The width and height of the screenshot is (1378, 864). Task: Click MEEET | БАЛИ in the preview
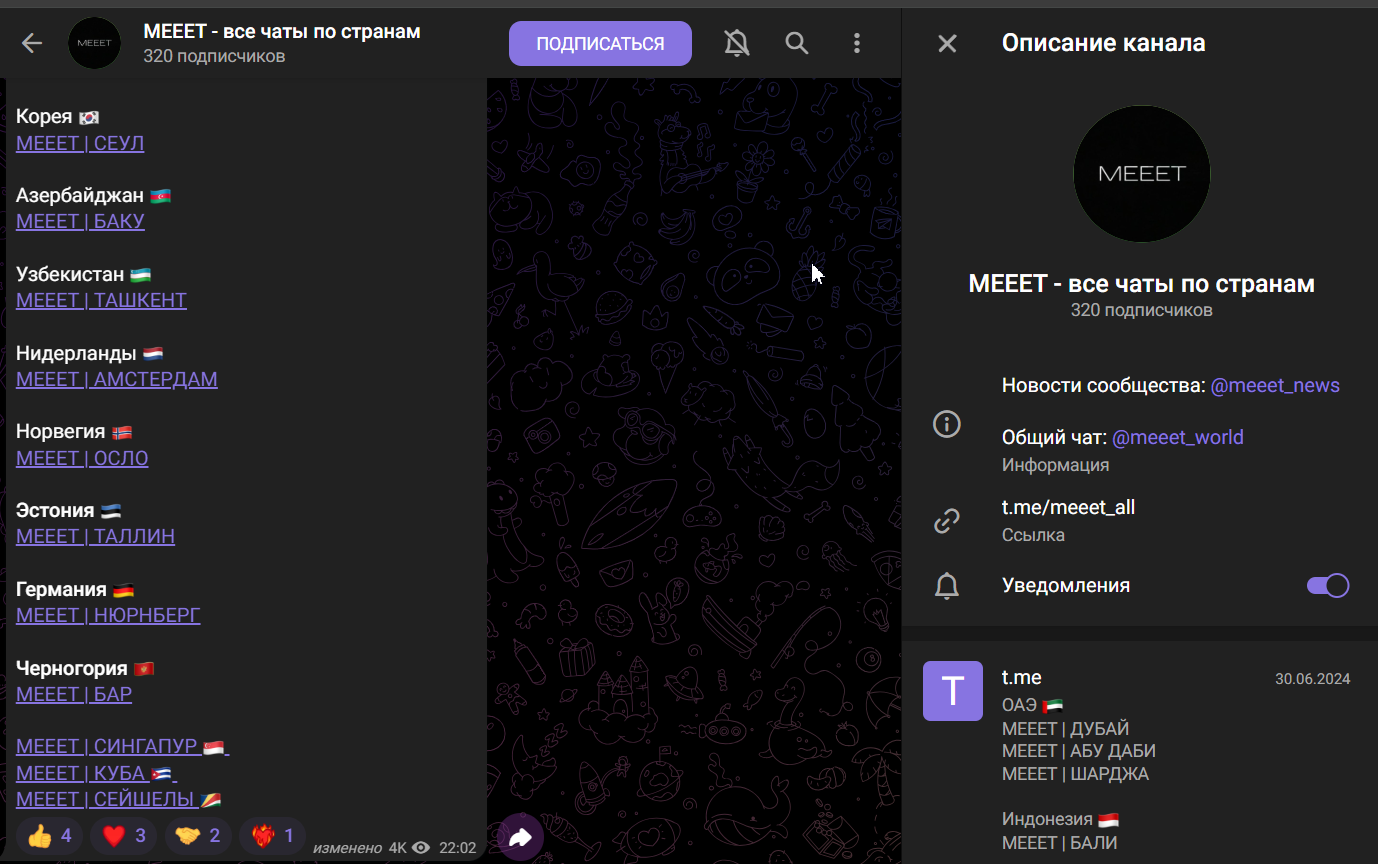click(1058, 843)
